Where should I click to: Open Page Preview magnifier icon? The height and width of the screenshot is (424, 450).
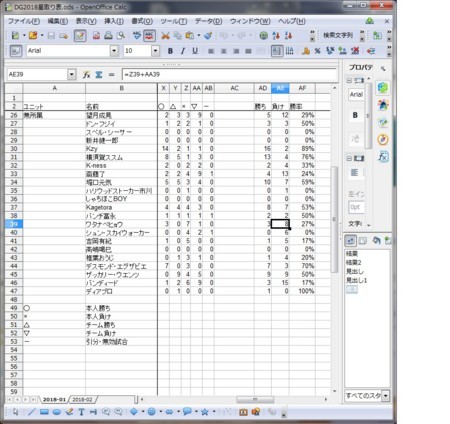(121, 35)
